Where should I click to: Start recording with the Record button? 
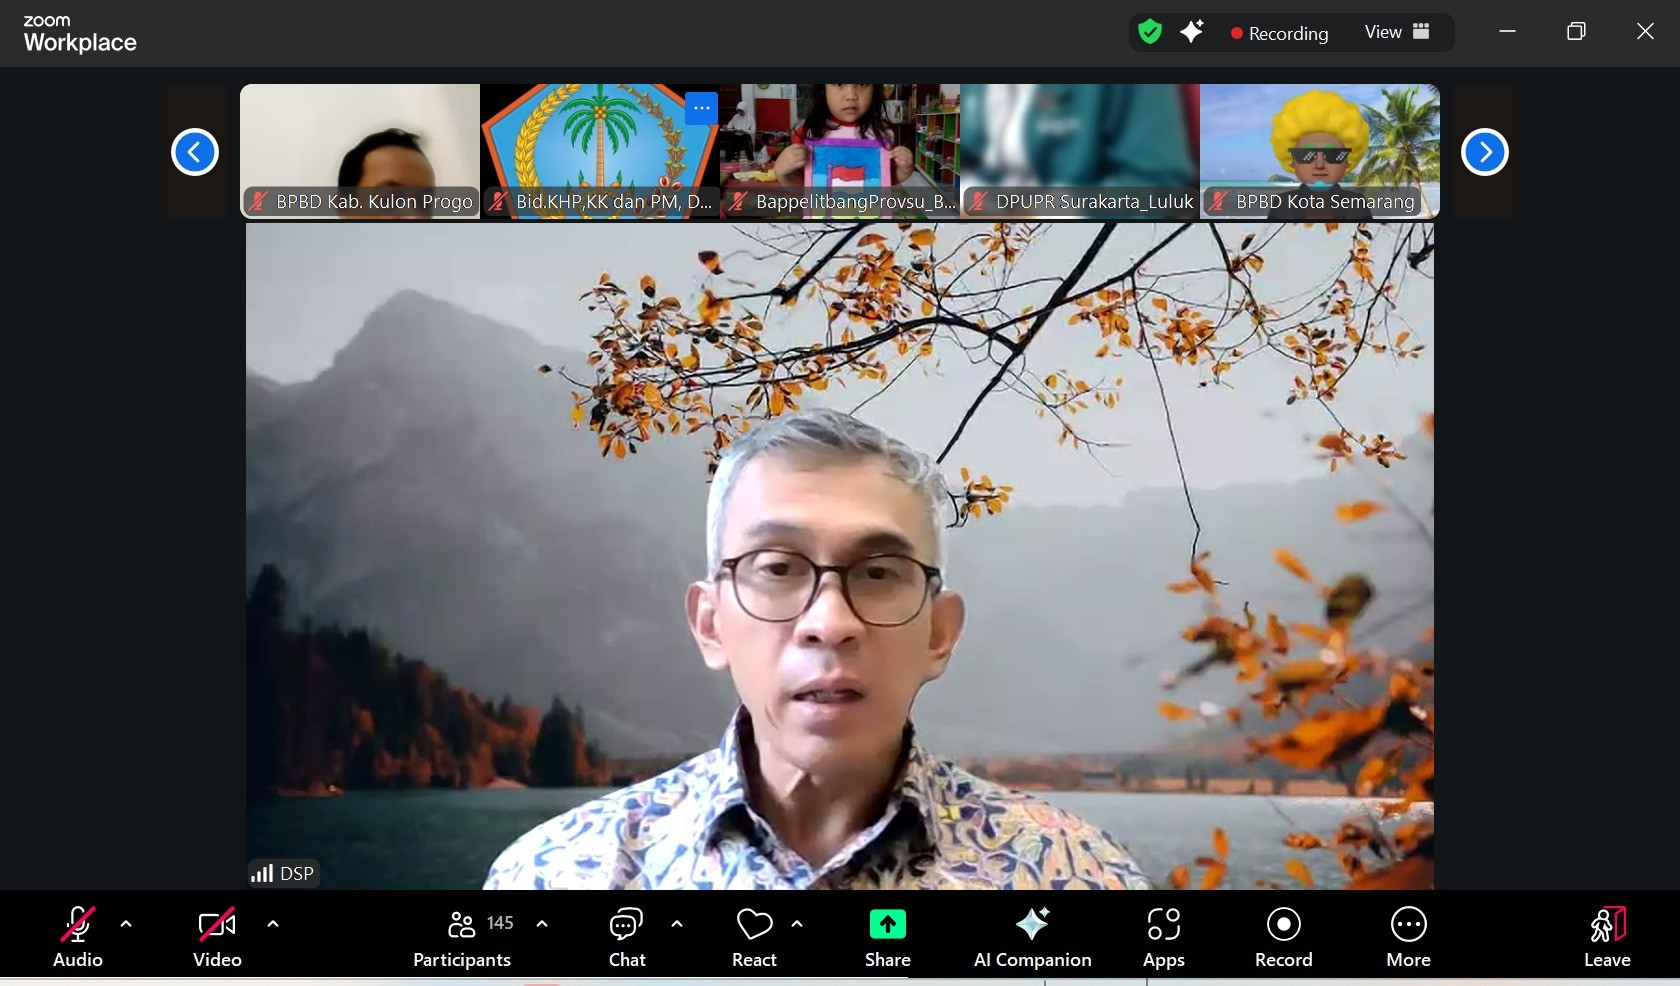pyautogui.click(x=1284, y=937)
